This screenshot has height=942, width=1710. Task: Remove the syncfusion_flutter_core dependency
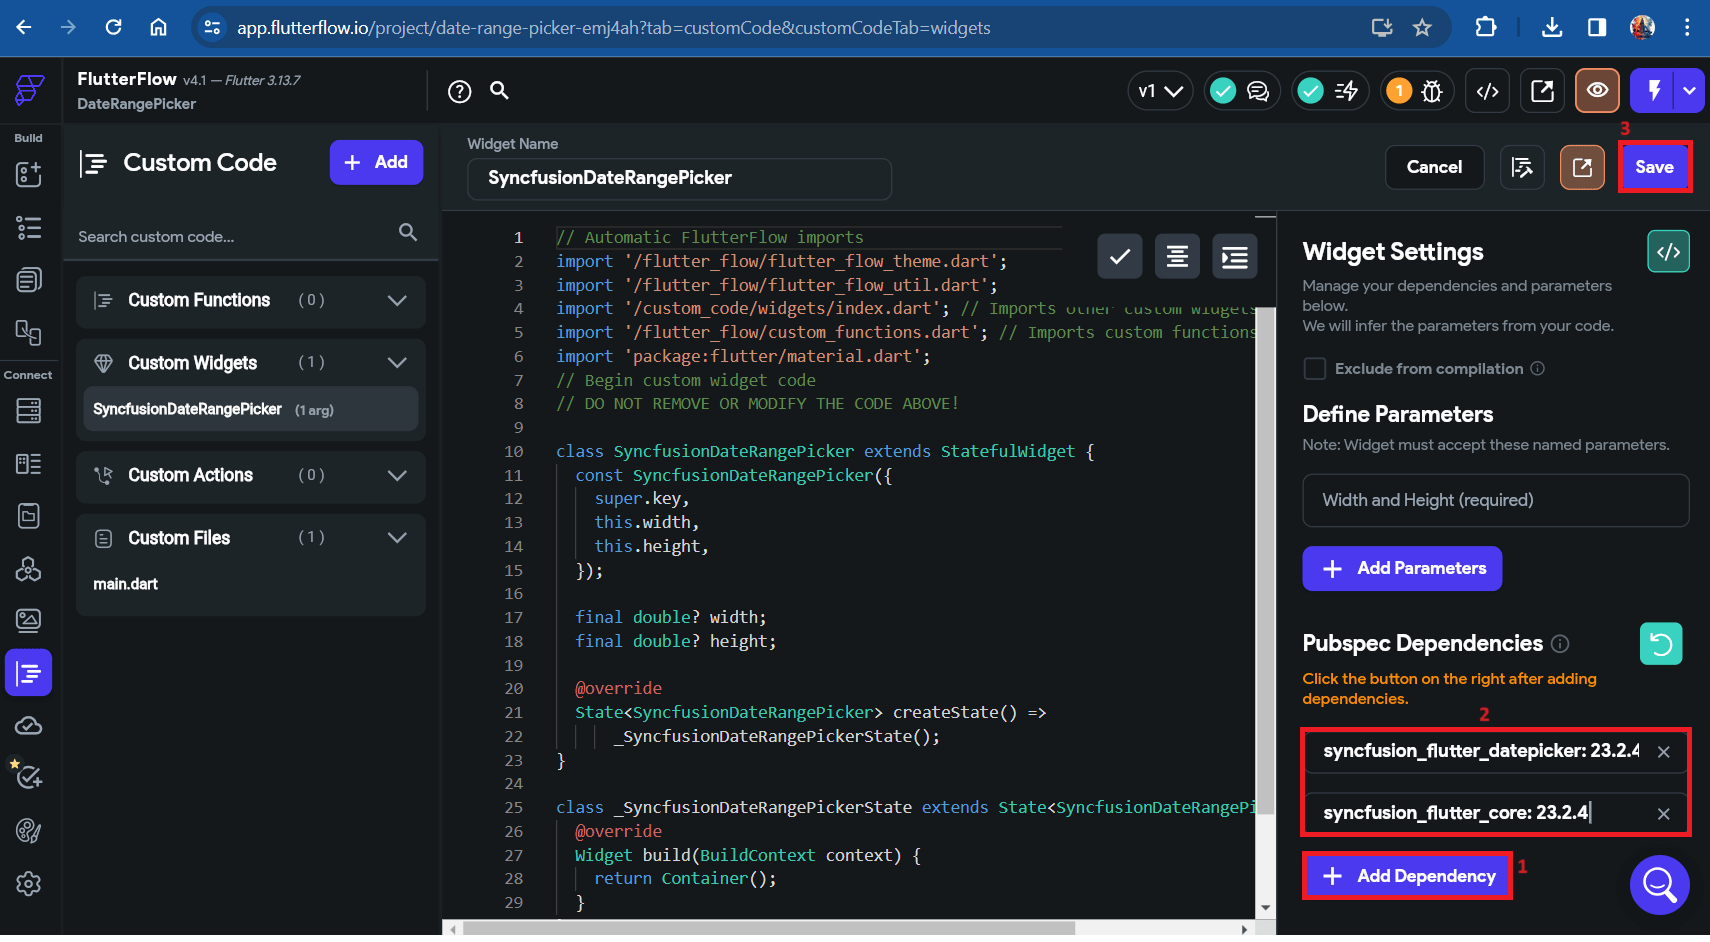point(1664,814)
